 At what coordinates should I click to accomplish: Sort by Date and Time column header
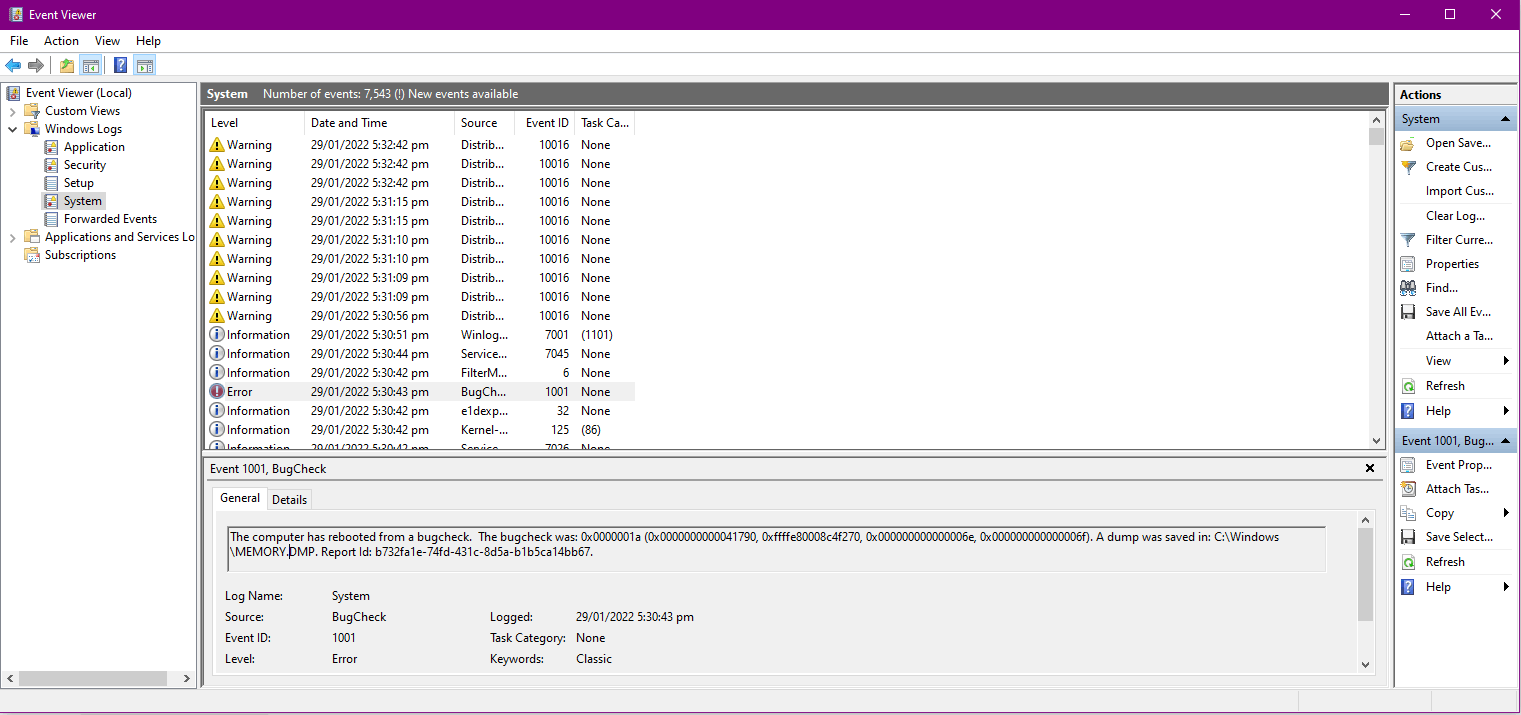tap(379, 123)
